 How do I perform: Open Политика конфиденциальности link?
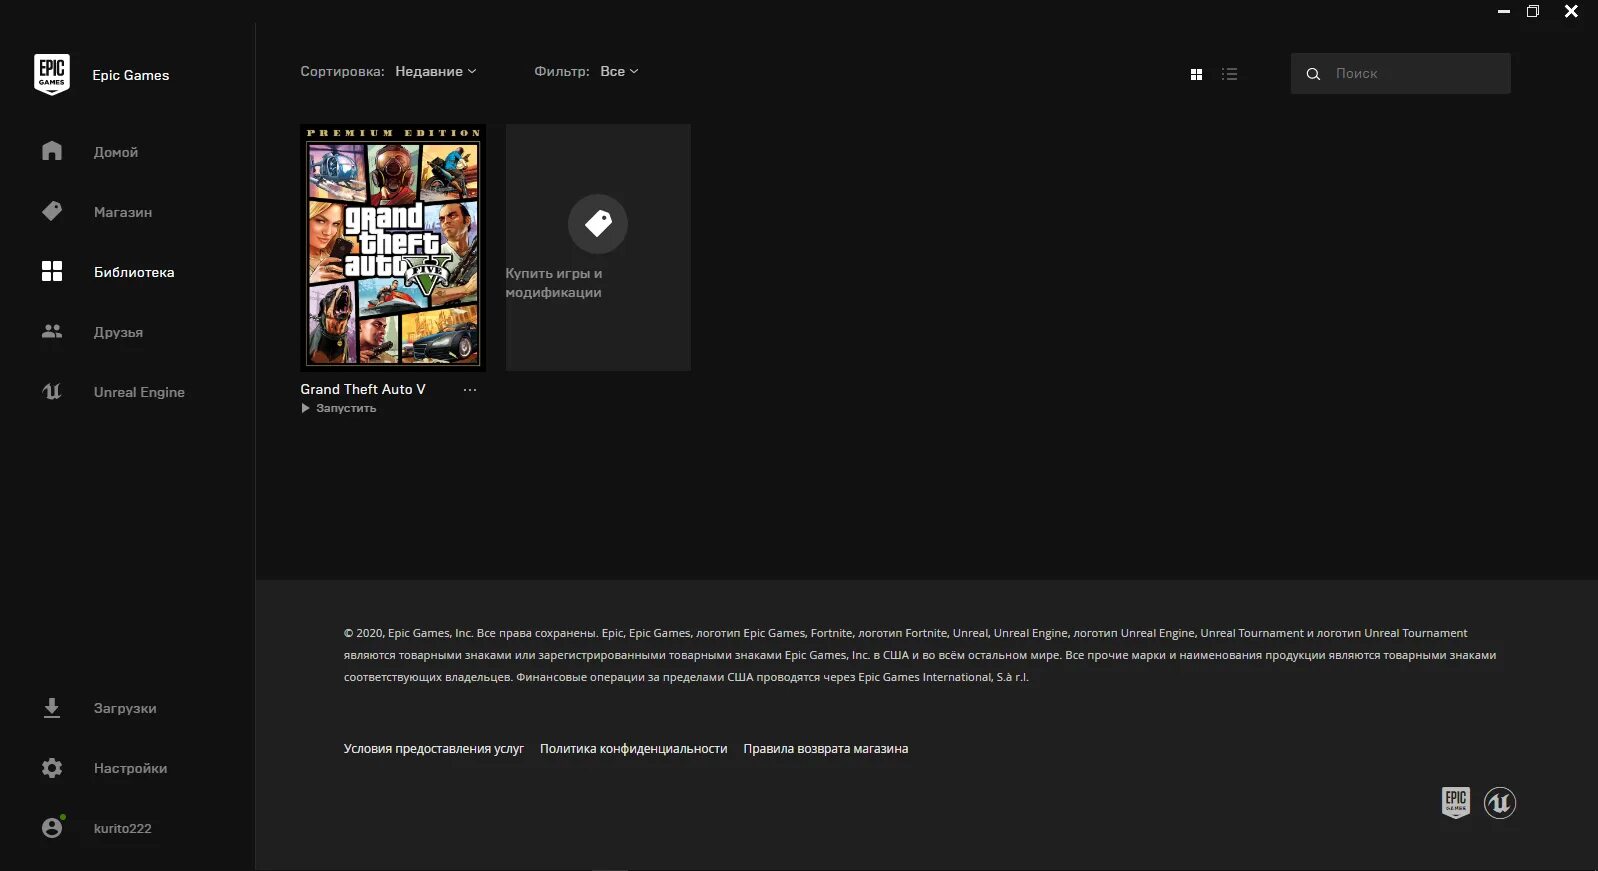pos(633,748)
